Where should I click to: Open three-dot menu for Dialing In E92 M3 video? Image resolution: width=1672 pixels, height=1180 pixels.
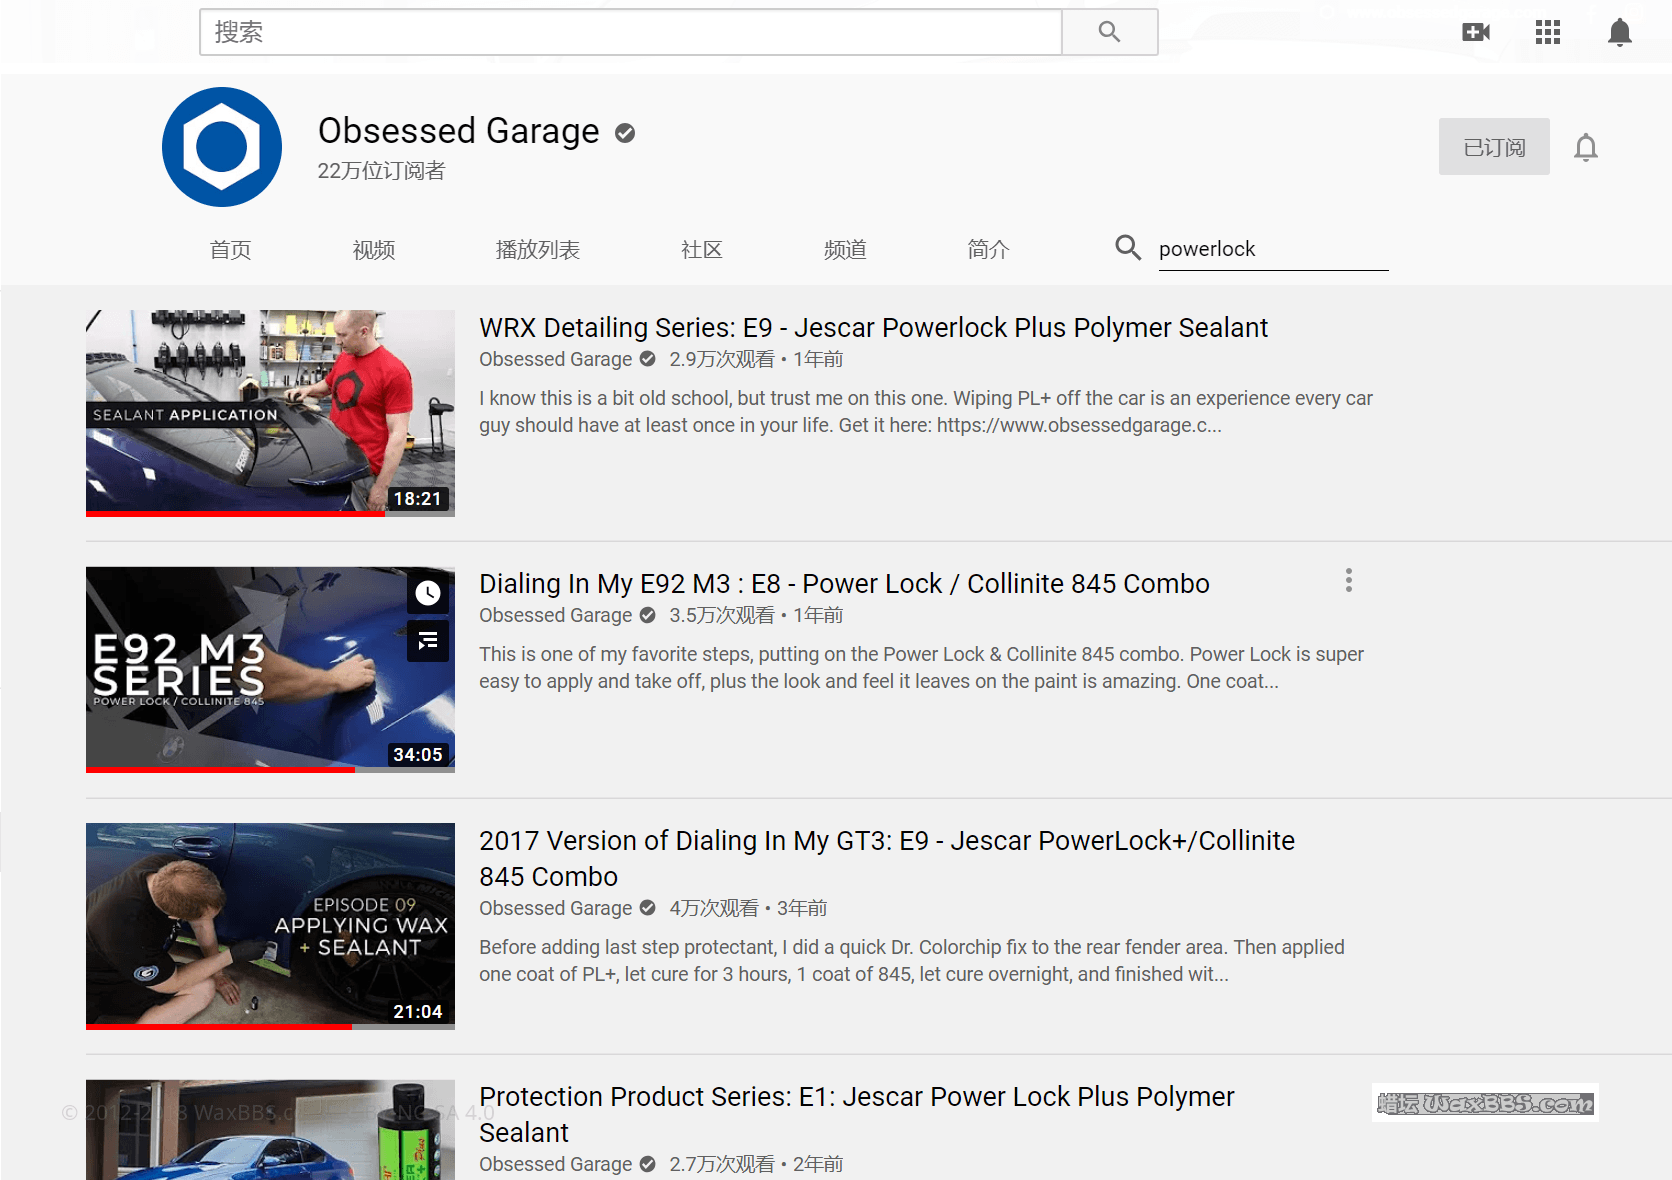point(1348,581)
